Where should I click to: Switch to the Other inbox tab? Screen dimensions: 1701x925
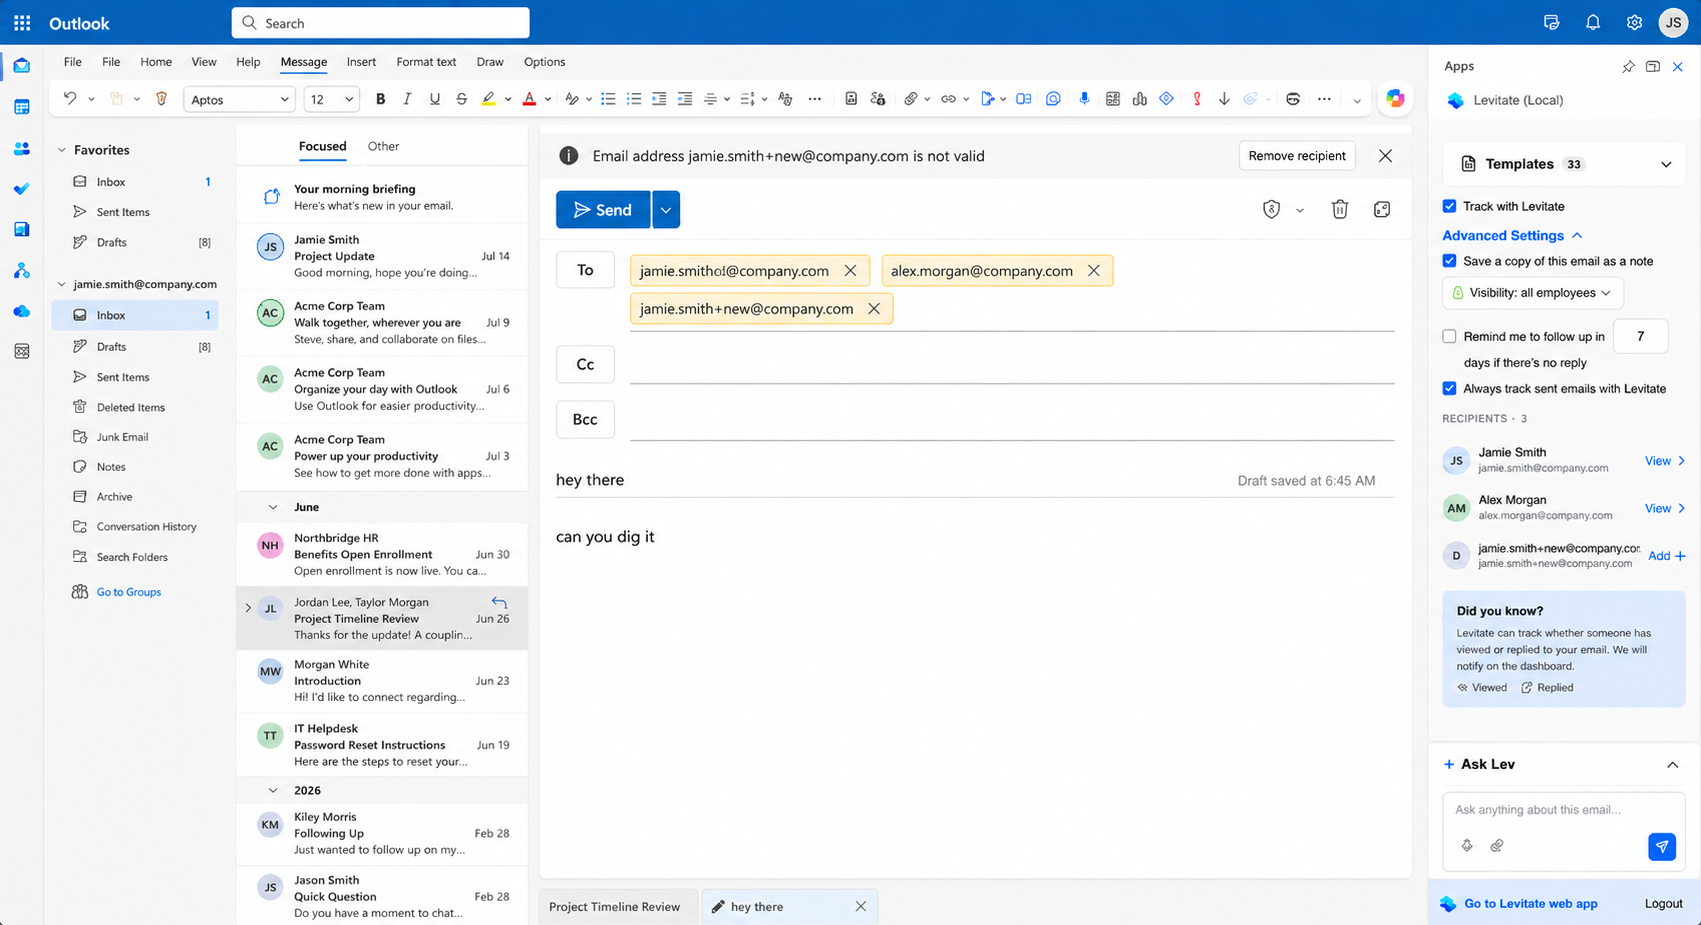pos(383,146)
